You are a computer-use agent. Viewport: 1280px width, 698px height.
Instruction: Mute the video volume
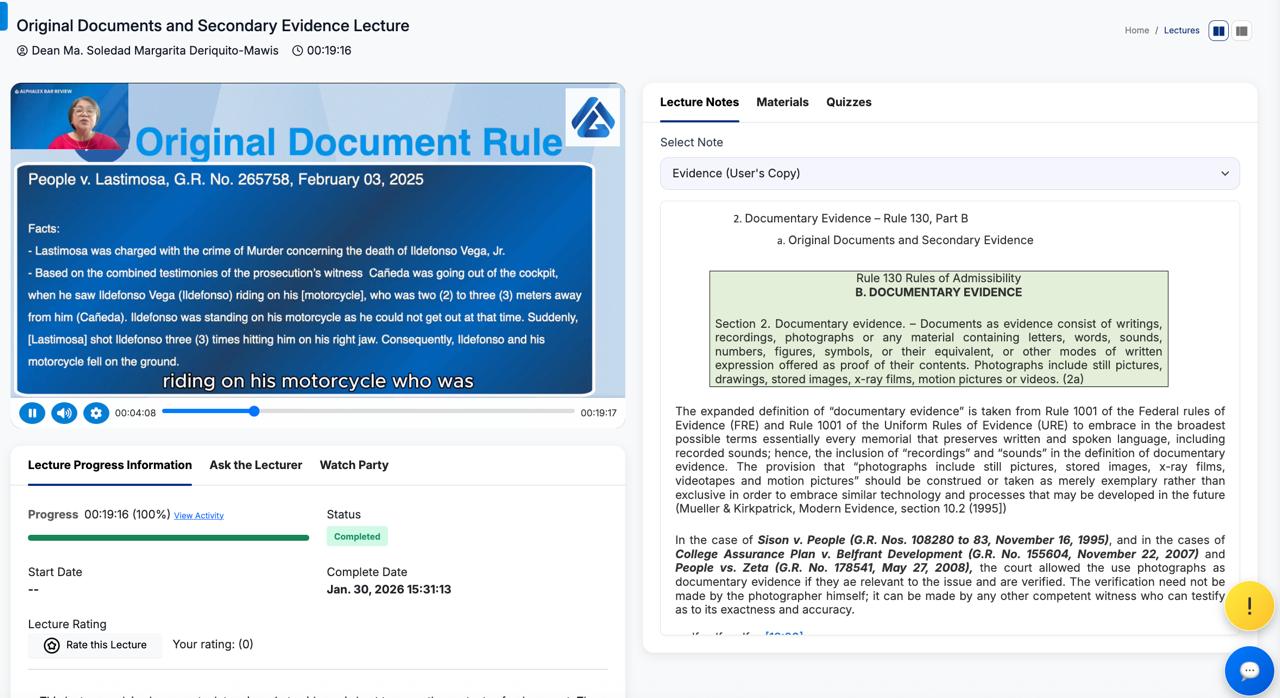pos(64,412)
